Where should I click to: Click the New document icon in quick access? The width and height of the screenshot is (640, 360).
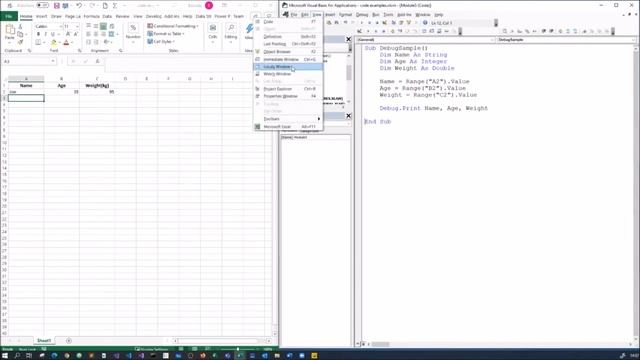pos(105,6)
